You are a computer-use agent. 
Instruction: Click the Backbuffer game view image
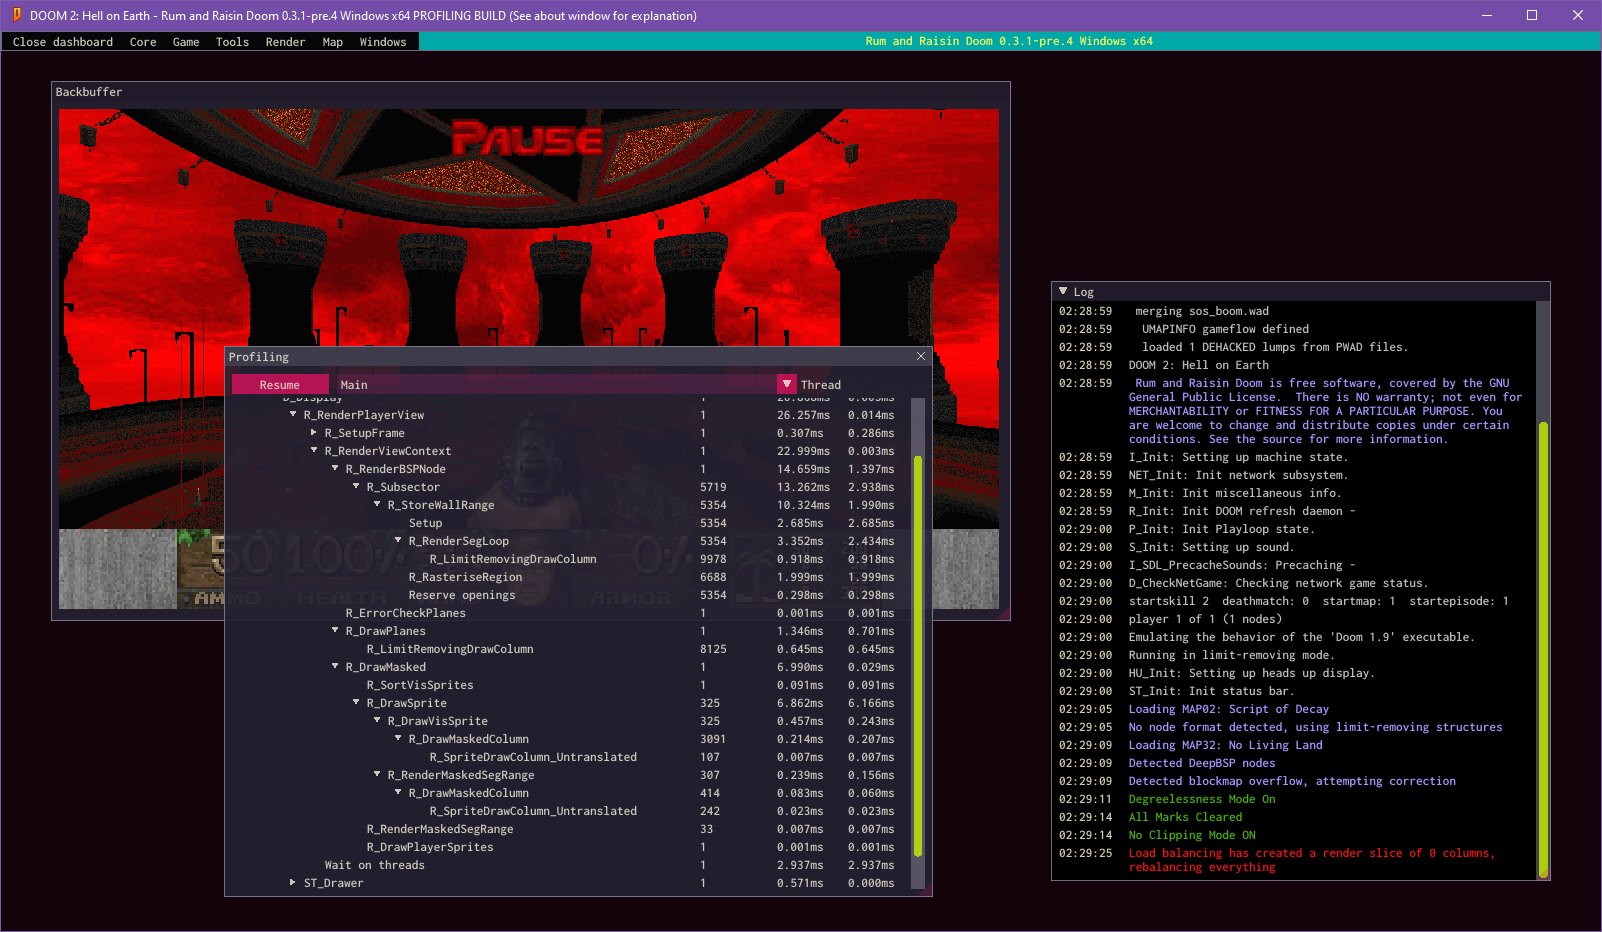click(529, 359)
